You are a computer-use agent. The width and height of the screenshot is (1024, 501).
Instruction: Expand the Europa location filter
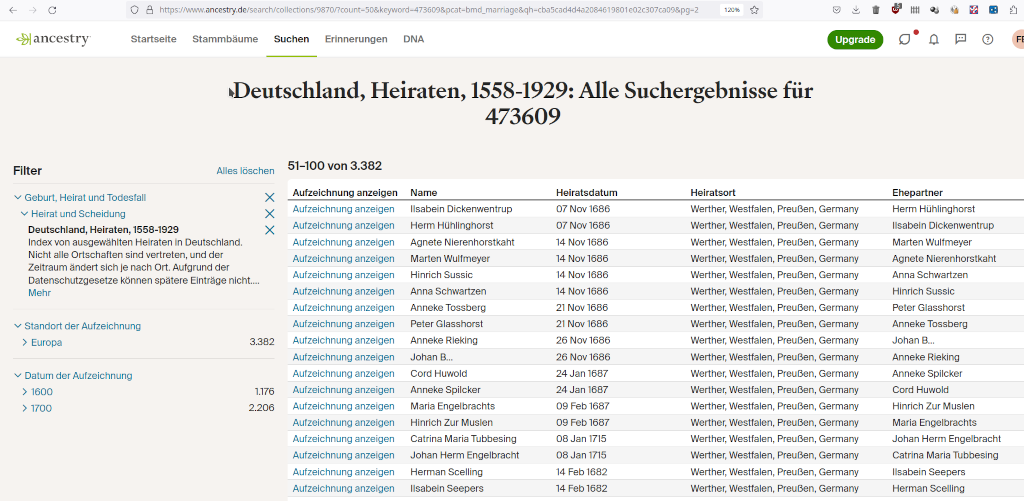[x=25, y=342]
